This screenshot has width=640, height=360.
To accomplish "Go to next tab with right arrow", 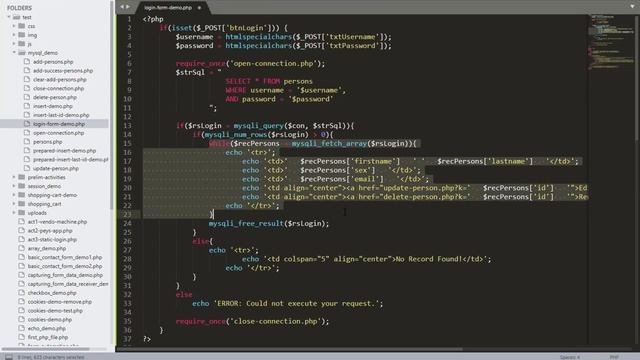I will coord(128,7).
